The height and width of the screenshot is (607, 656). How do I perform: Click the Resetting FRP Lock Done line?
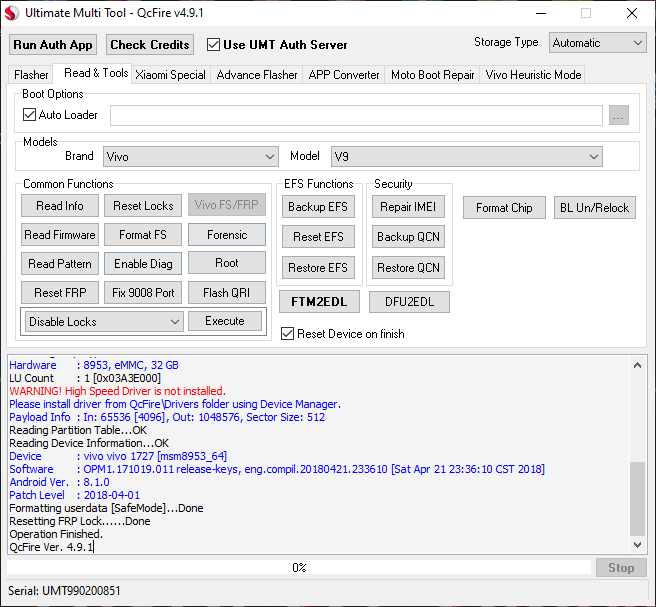(x=80, y=521)
